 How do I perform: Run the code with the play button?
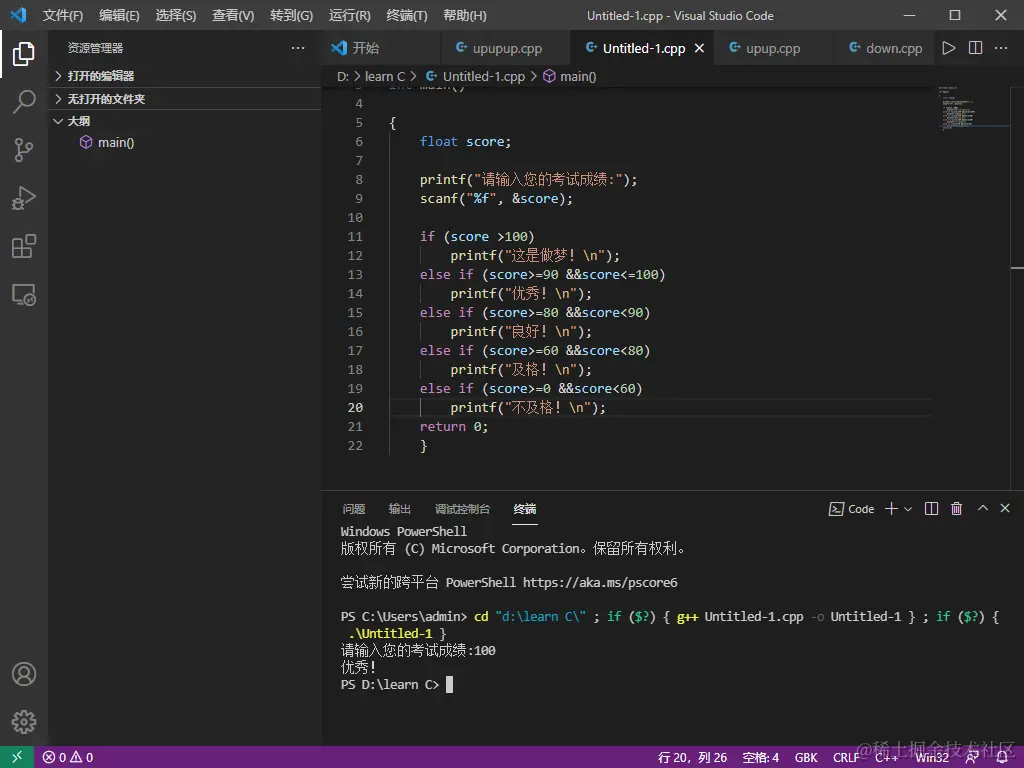pos(949,48)
